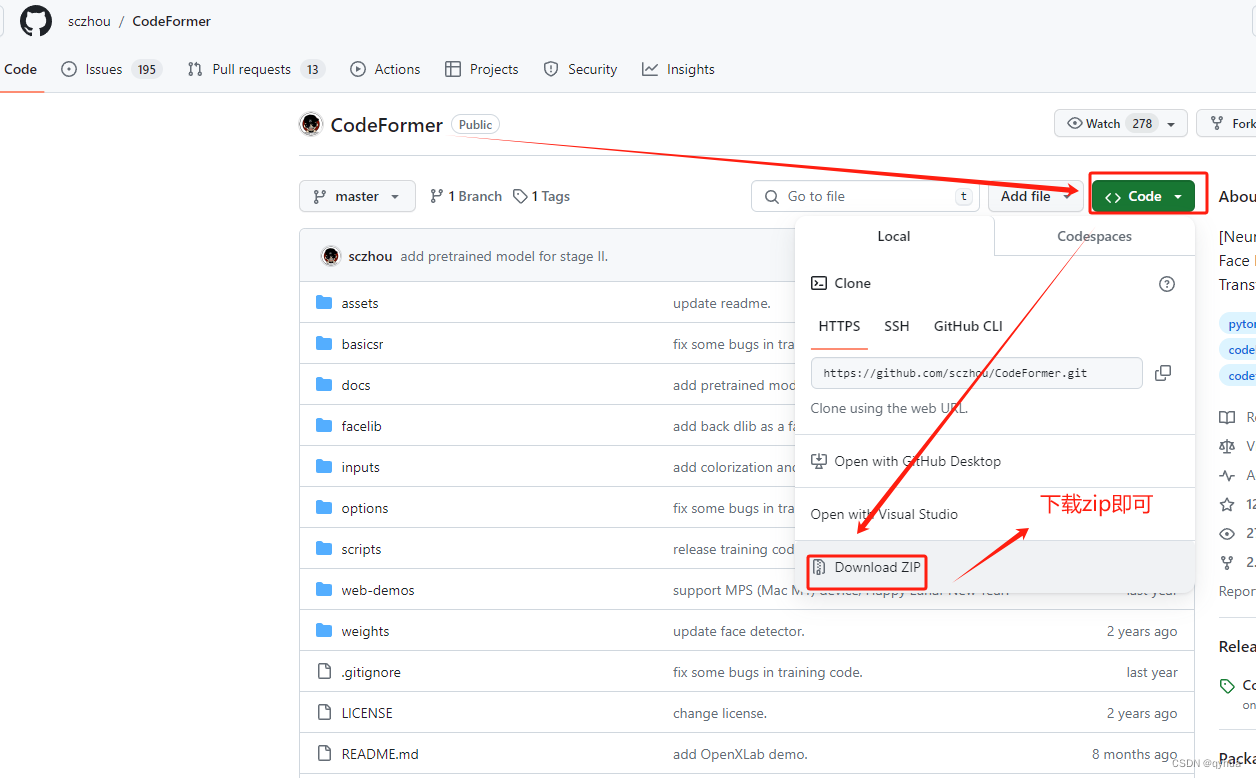The image size is (1256, 778).
Task: Open the 'change license.' commit message
Action: tap(720, 713)
